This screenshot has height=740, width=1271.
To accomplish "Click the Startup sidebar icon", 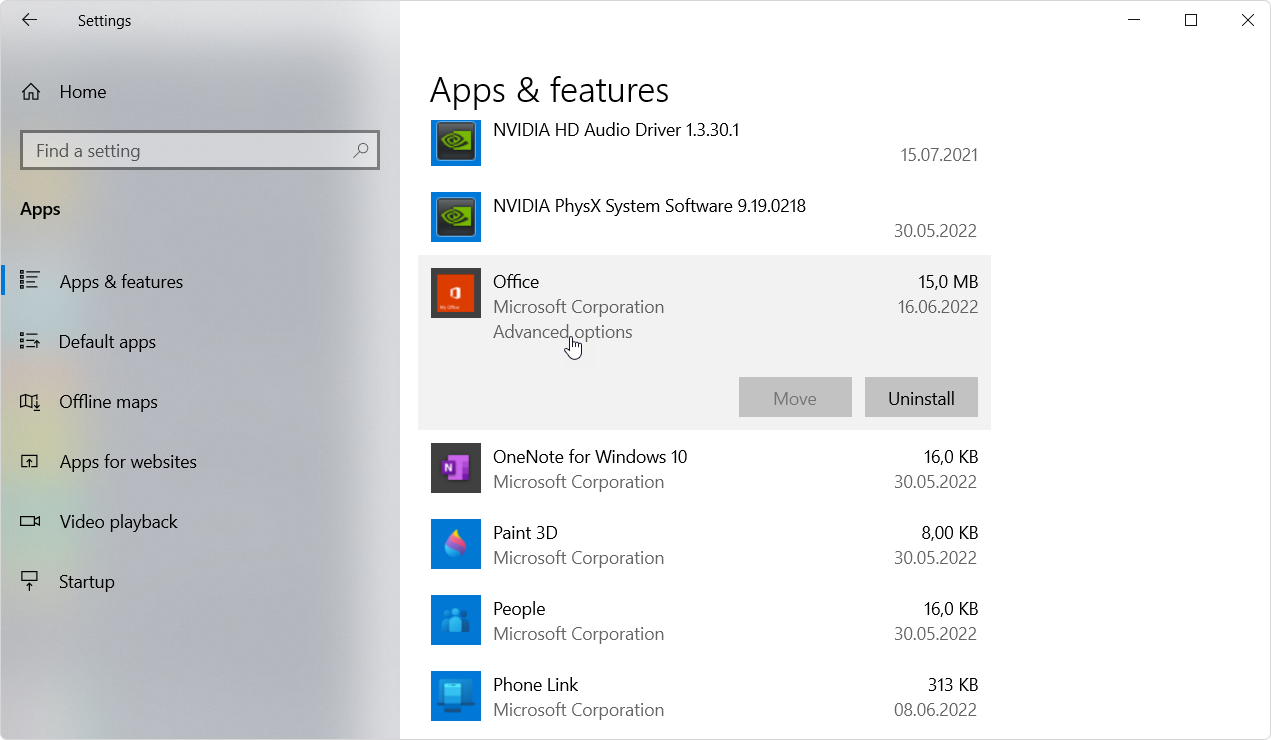I will 30,581.
